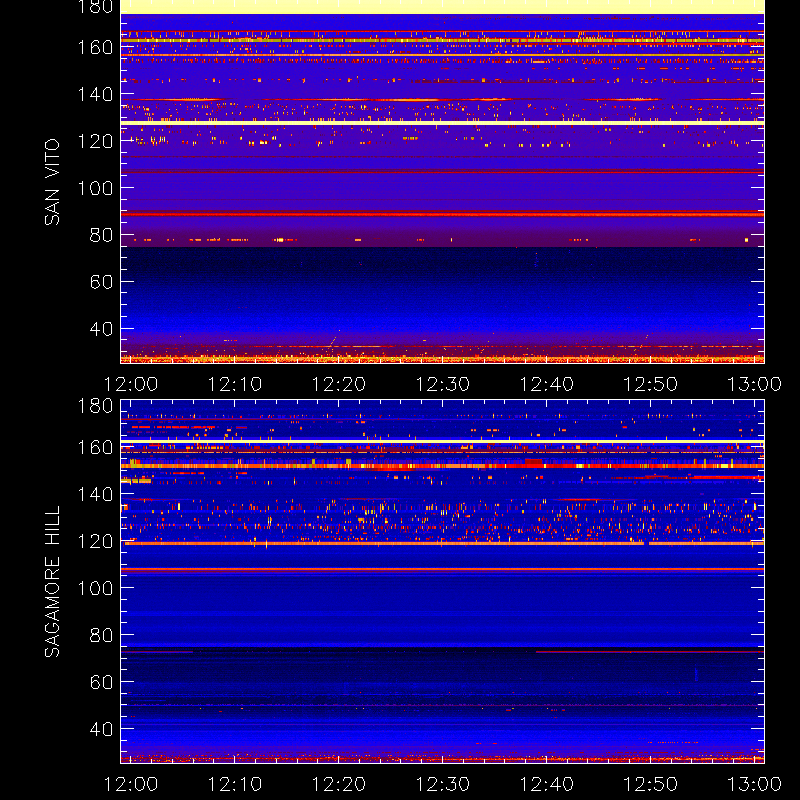
Task: Pick the 12:40 label under Sagamore Hill plot
Action: 546,784
